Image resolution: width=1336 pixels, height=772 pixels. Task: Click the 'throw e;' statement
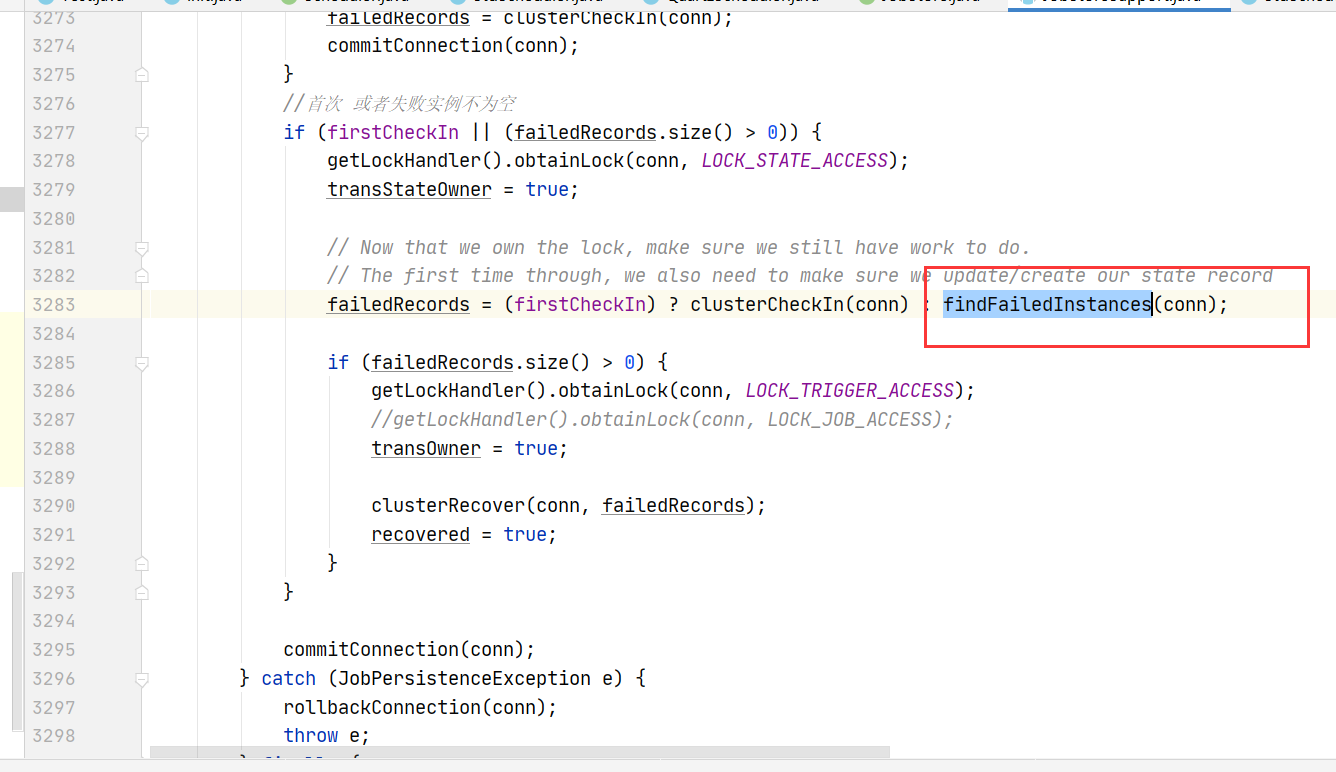click(x=327, y=735)
